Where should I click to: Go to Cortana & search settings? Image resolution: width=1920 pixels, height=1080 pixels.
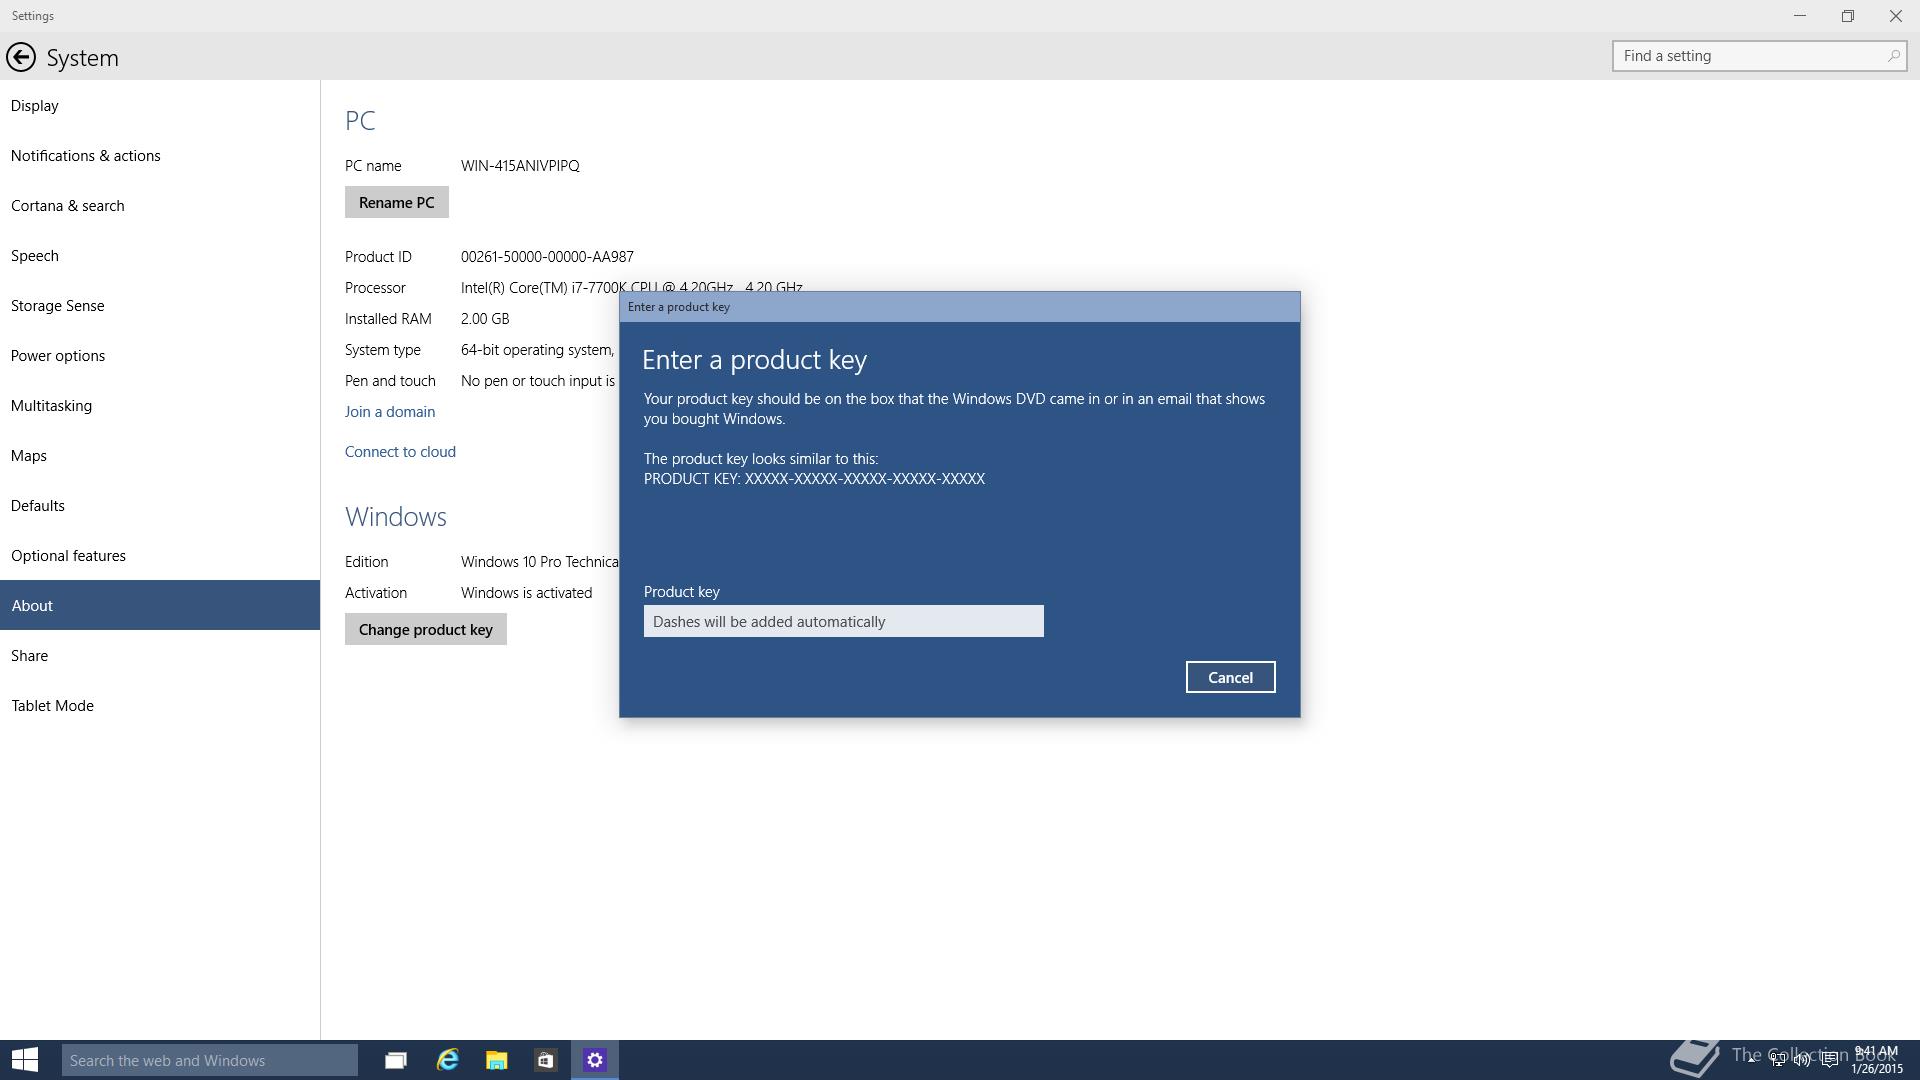[x=160, y=205]
